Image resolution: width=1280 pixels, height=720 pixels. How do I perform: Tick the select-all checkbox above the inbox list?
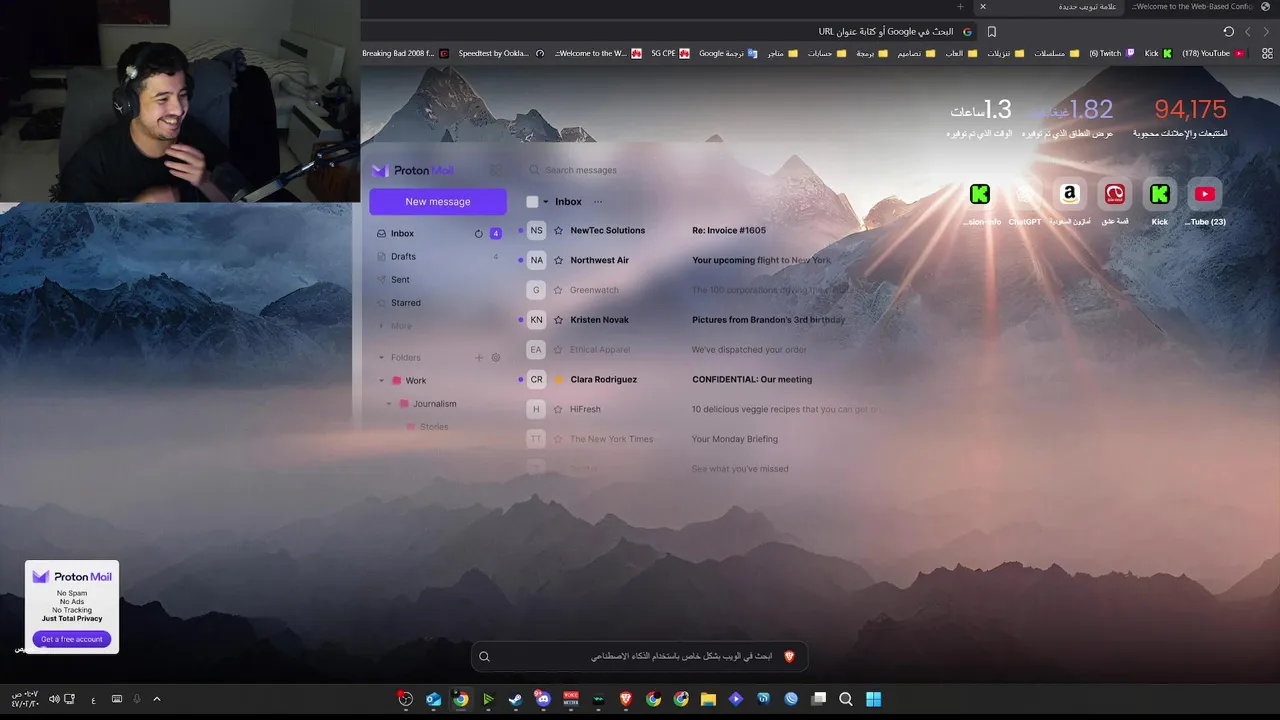pyautogui.click(x=532, y=202)
